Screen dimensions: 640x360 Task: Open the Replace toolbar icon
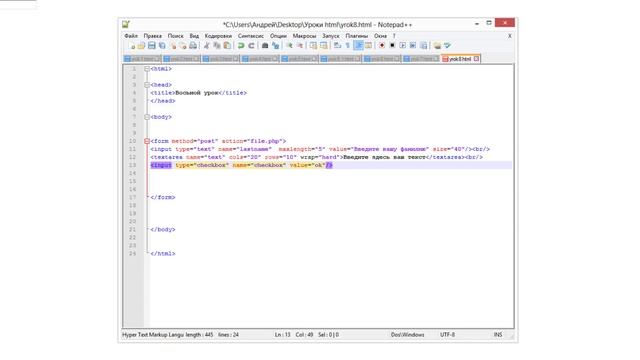click(x=276, y=46)
